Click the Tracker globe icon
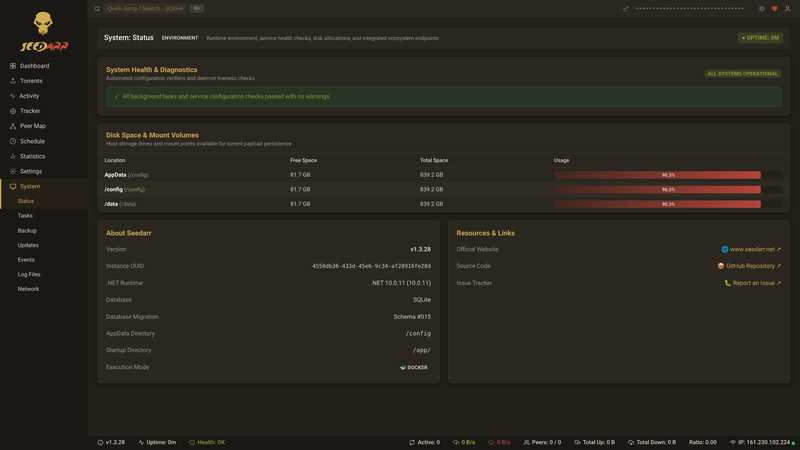The height and width of the screenshot is (450, 800). click(13, 111)
